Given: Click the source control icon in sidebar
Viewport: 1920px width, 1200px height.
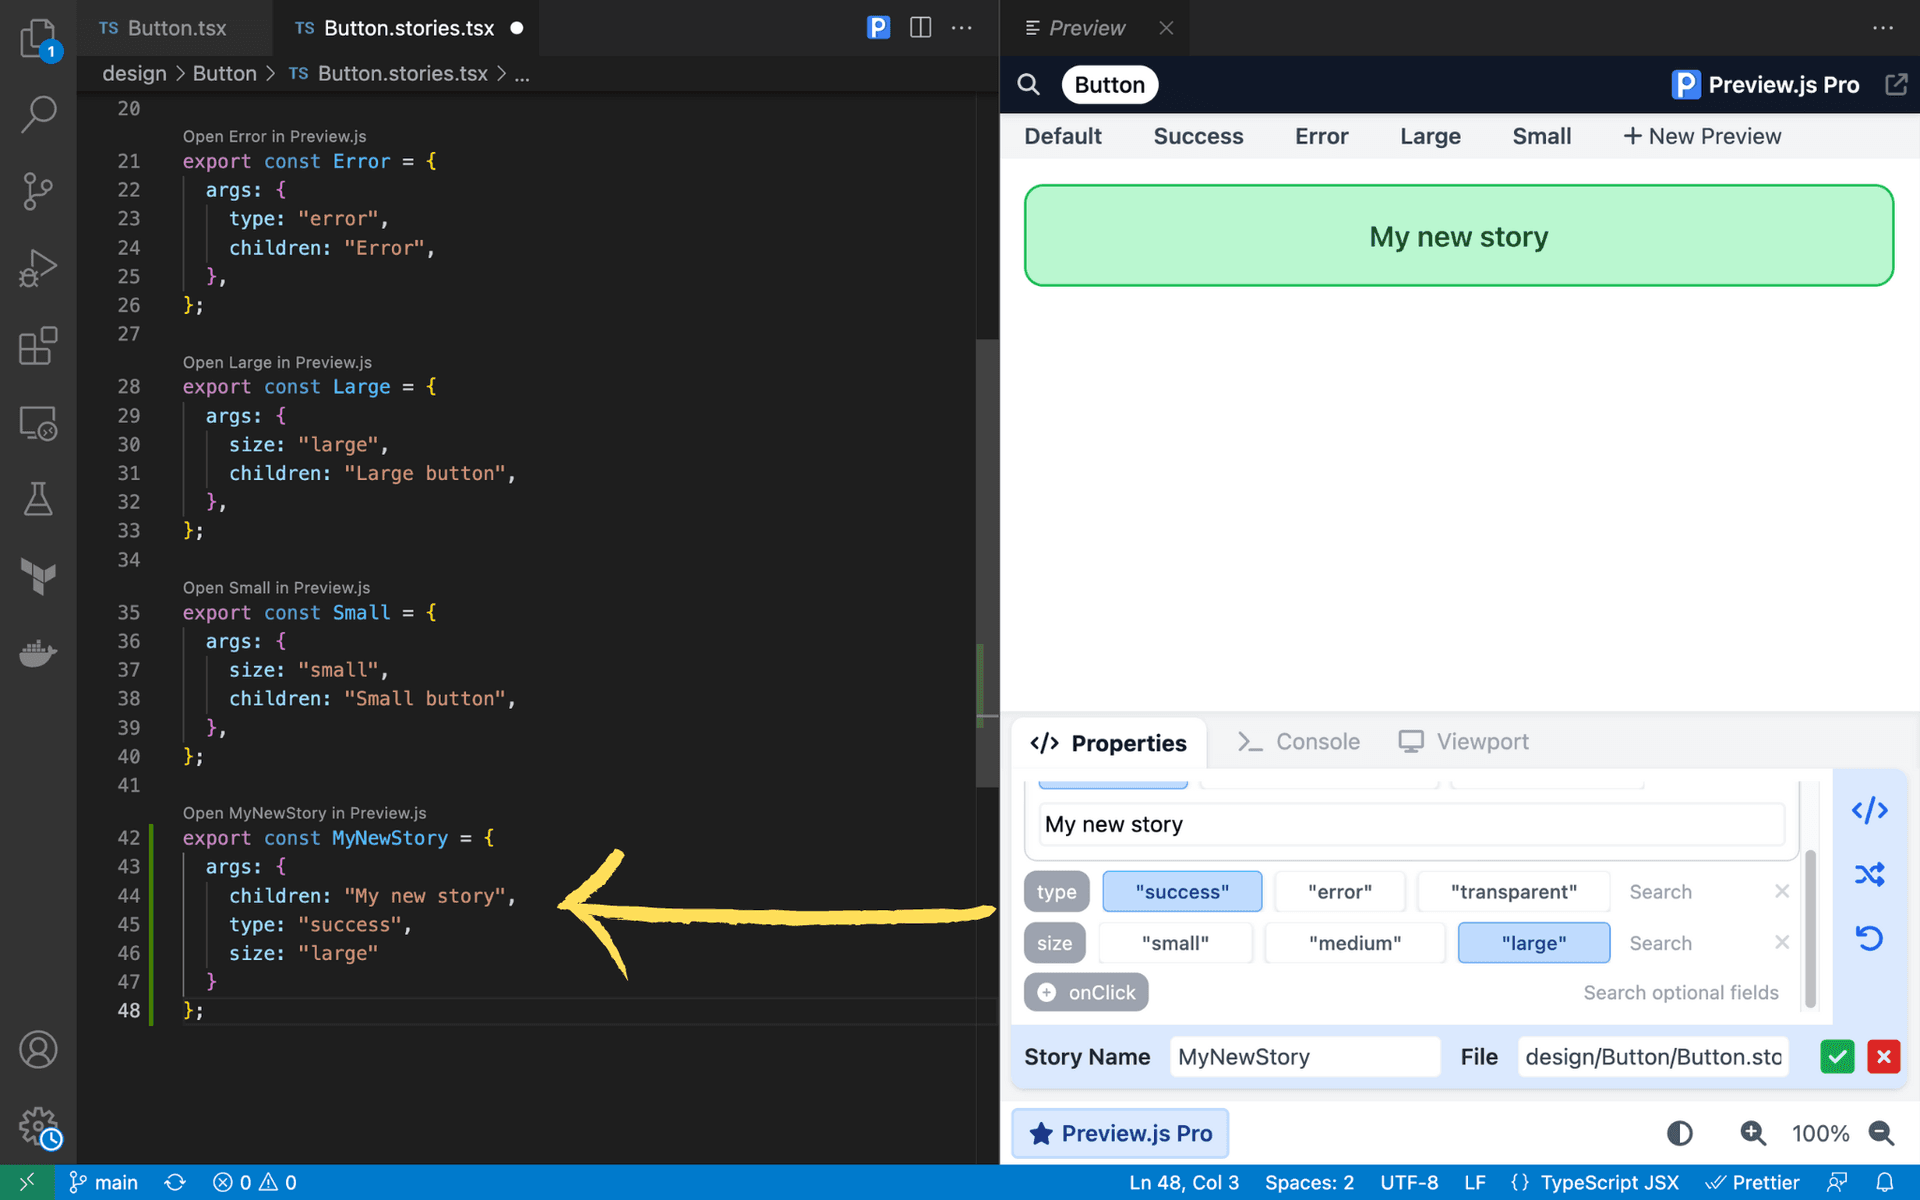Looking at the screenshot, I should 37,191.
